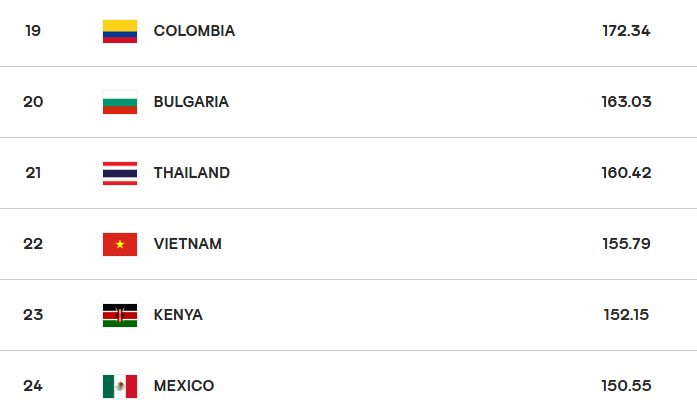Open the MEXICO team name
Screen dimensions: 697x411
pyautogui.click(x=184, y=386)
